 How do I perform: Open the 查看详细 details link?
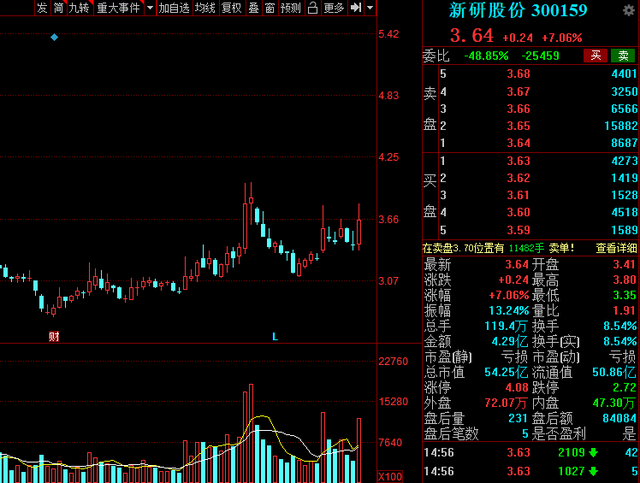[616, 248]
